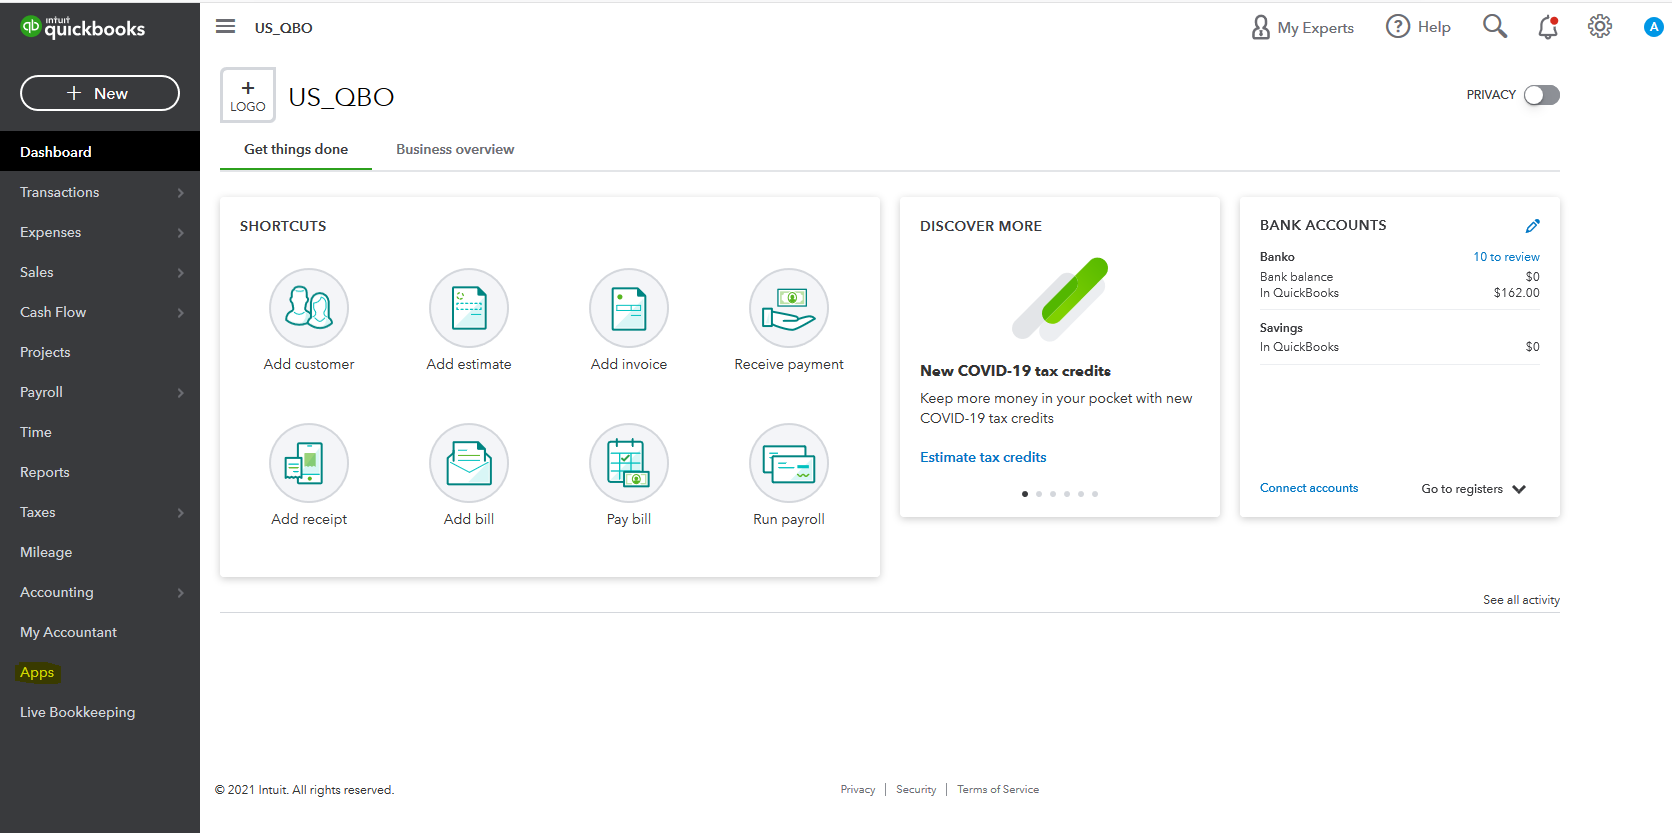
Task: Open the Add invoice shortcut icon
Action: click(629, 308)
